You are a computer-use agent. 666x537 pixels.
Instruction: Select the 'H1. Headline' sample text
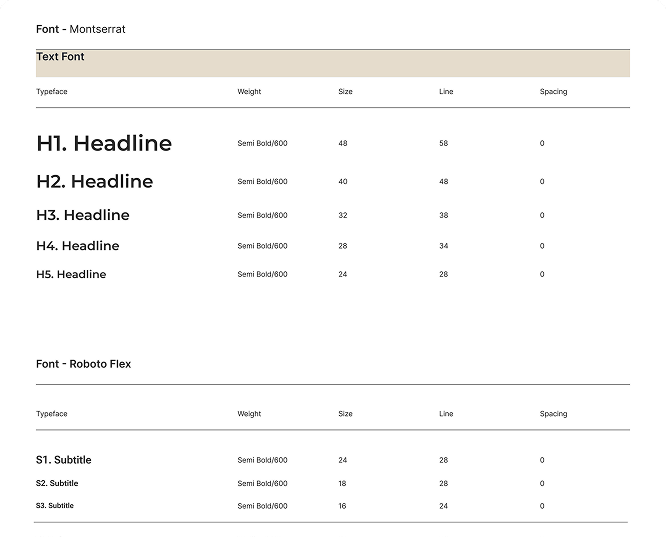pos(104,143)
